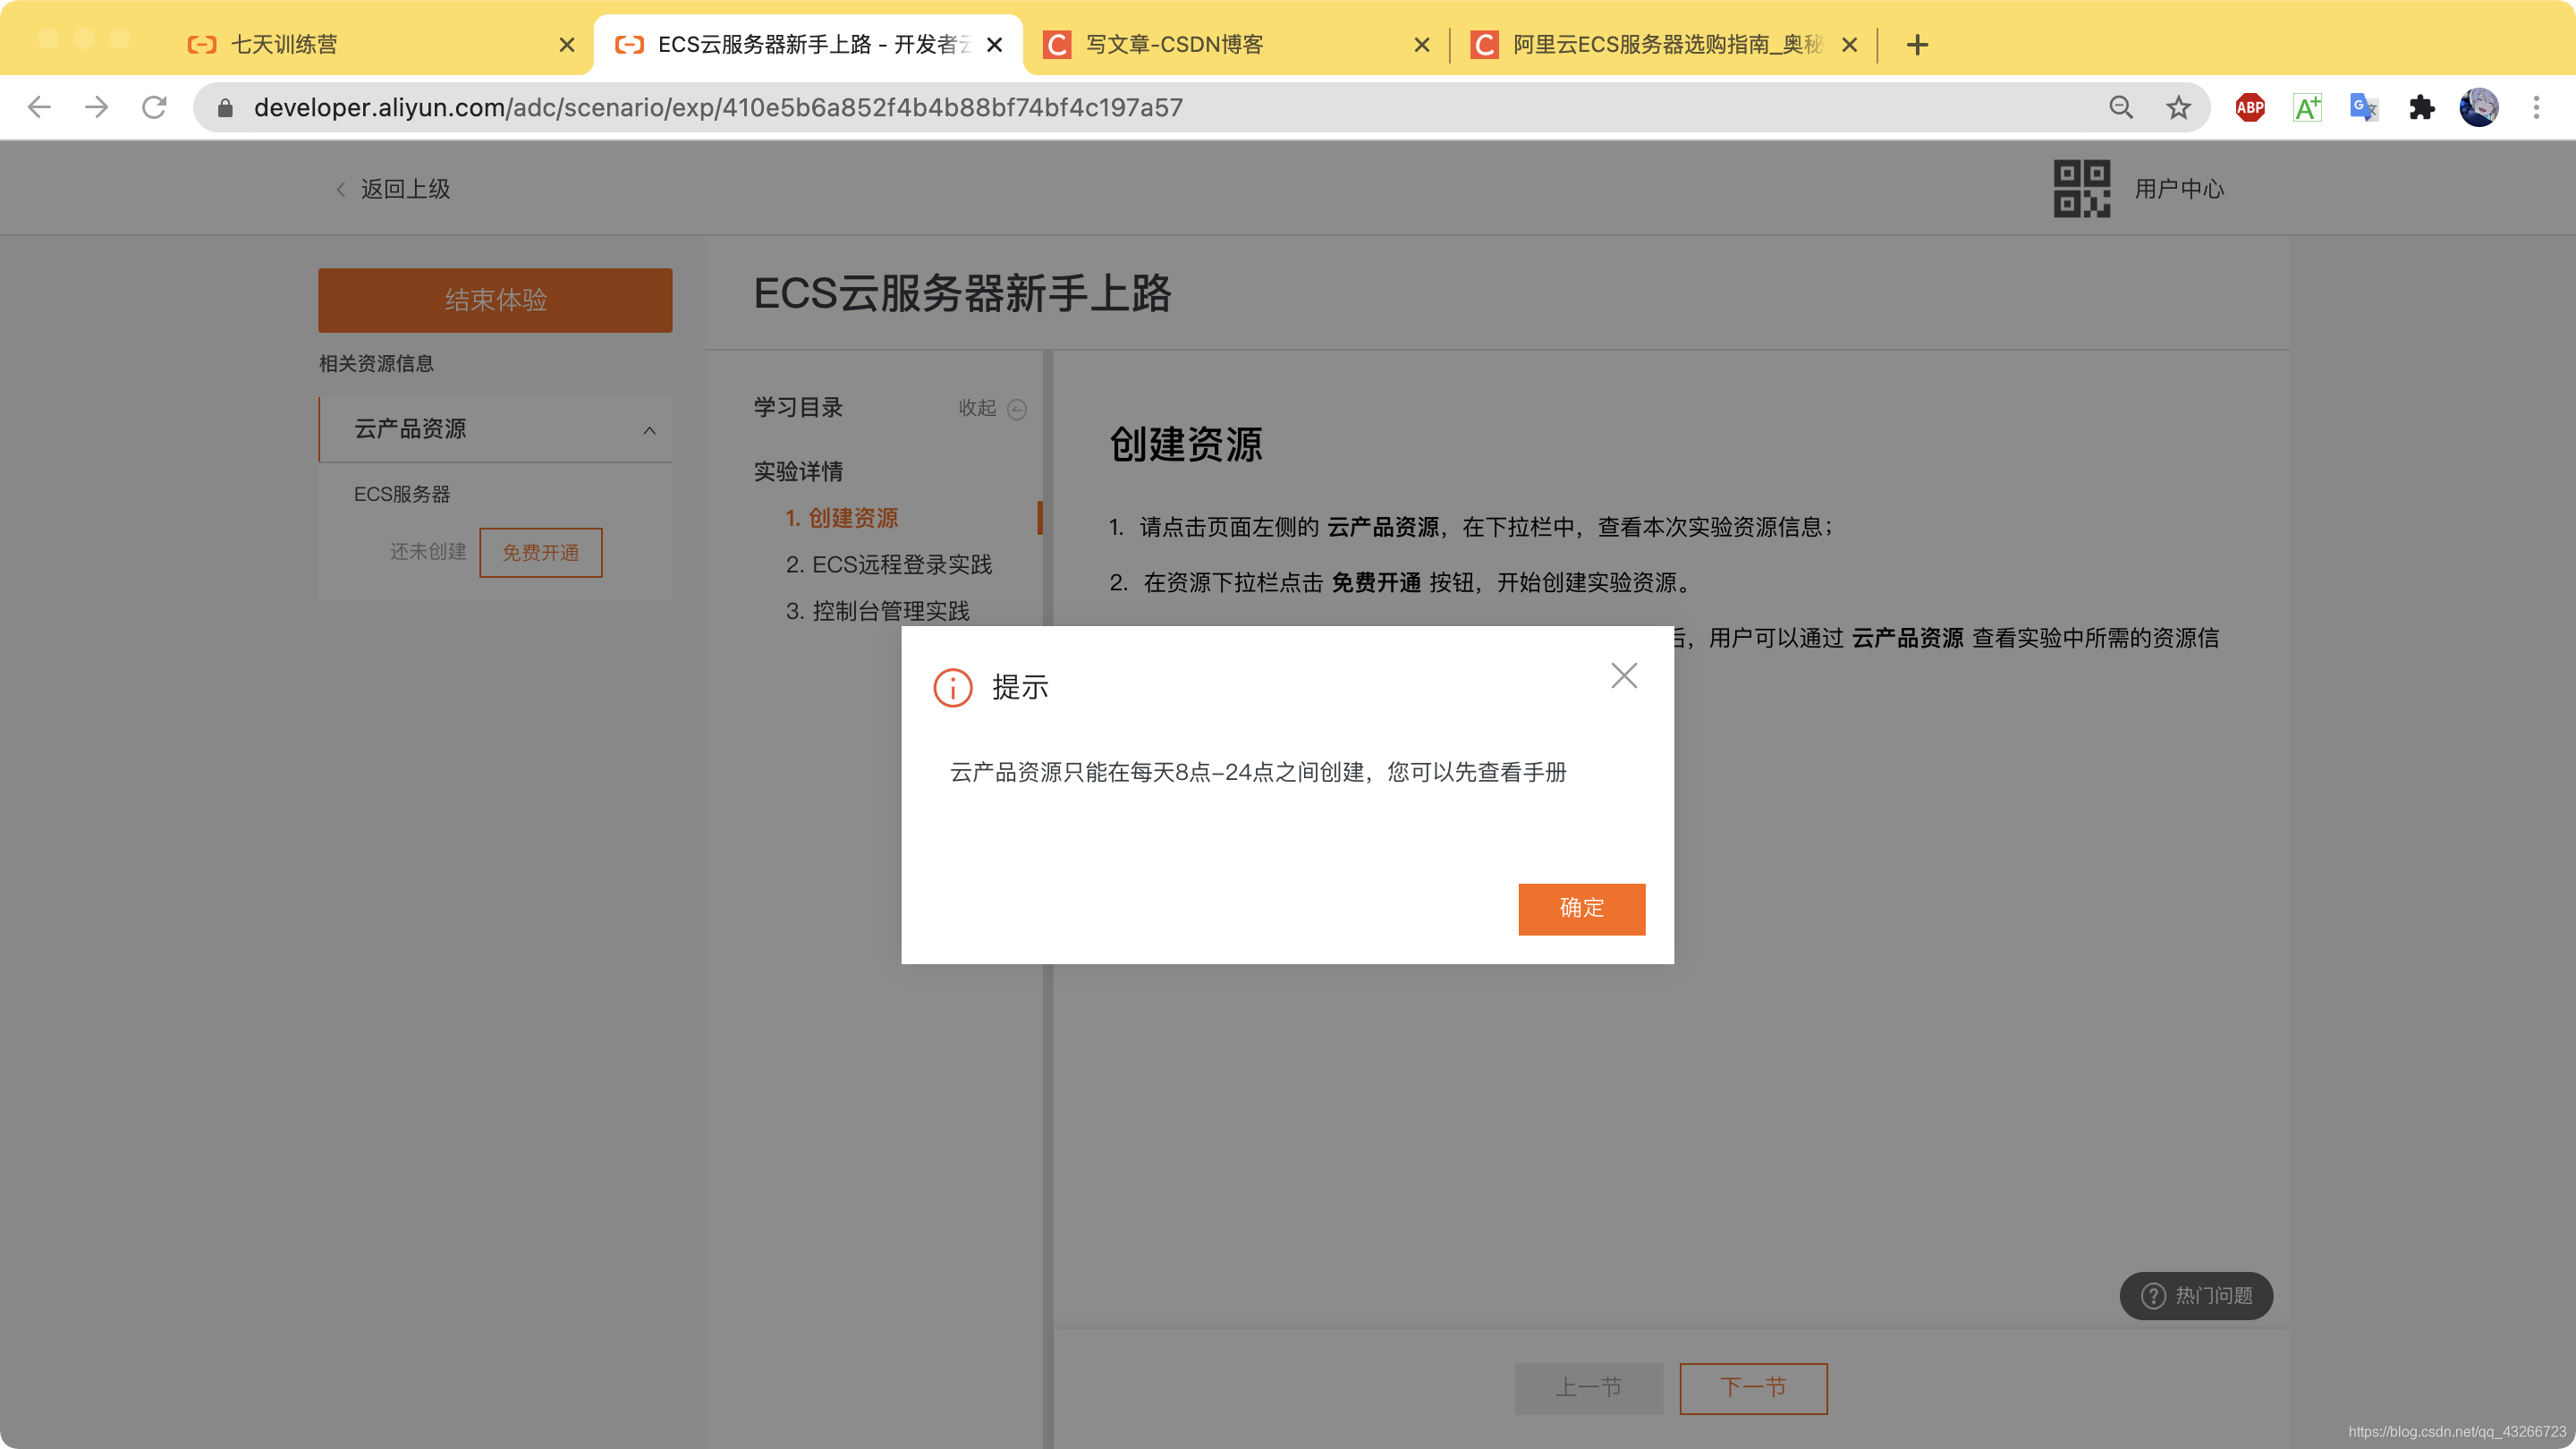Open the AdBlock Plus extension

pos(2250,107)
